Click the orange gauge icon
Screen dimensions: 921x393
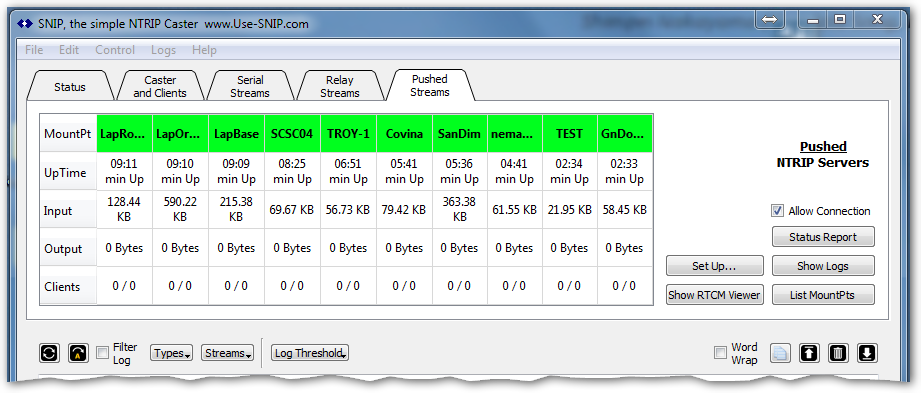(78, 352)
